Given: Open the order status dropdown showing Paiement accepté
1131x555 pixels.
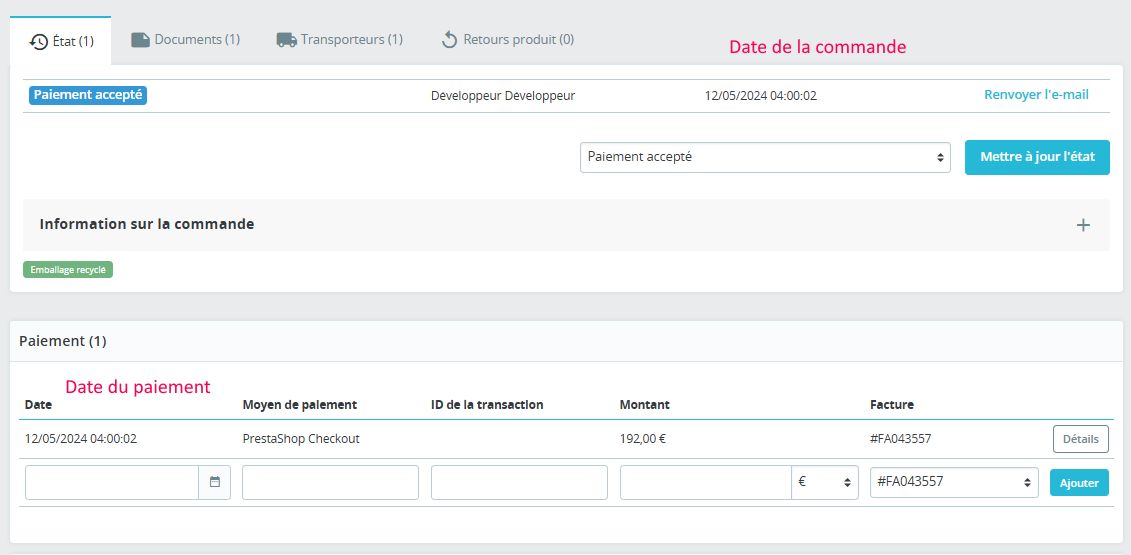Looking at the screenshot, I should (765, 157).
